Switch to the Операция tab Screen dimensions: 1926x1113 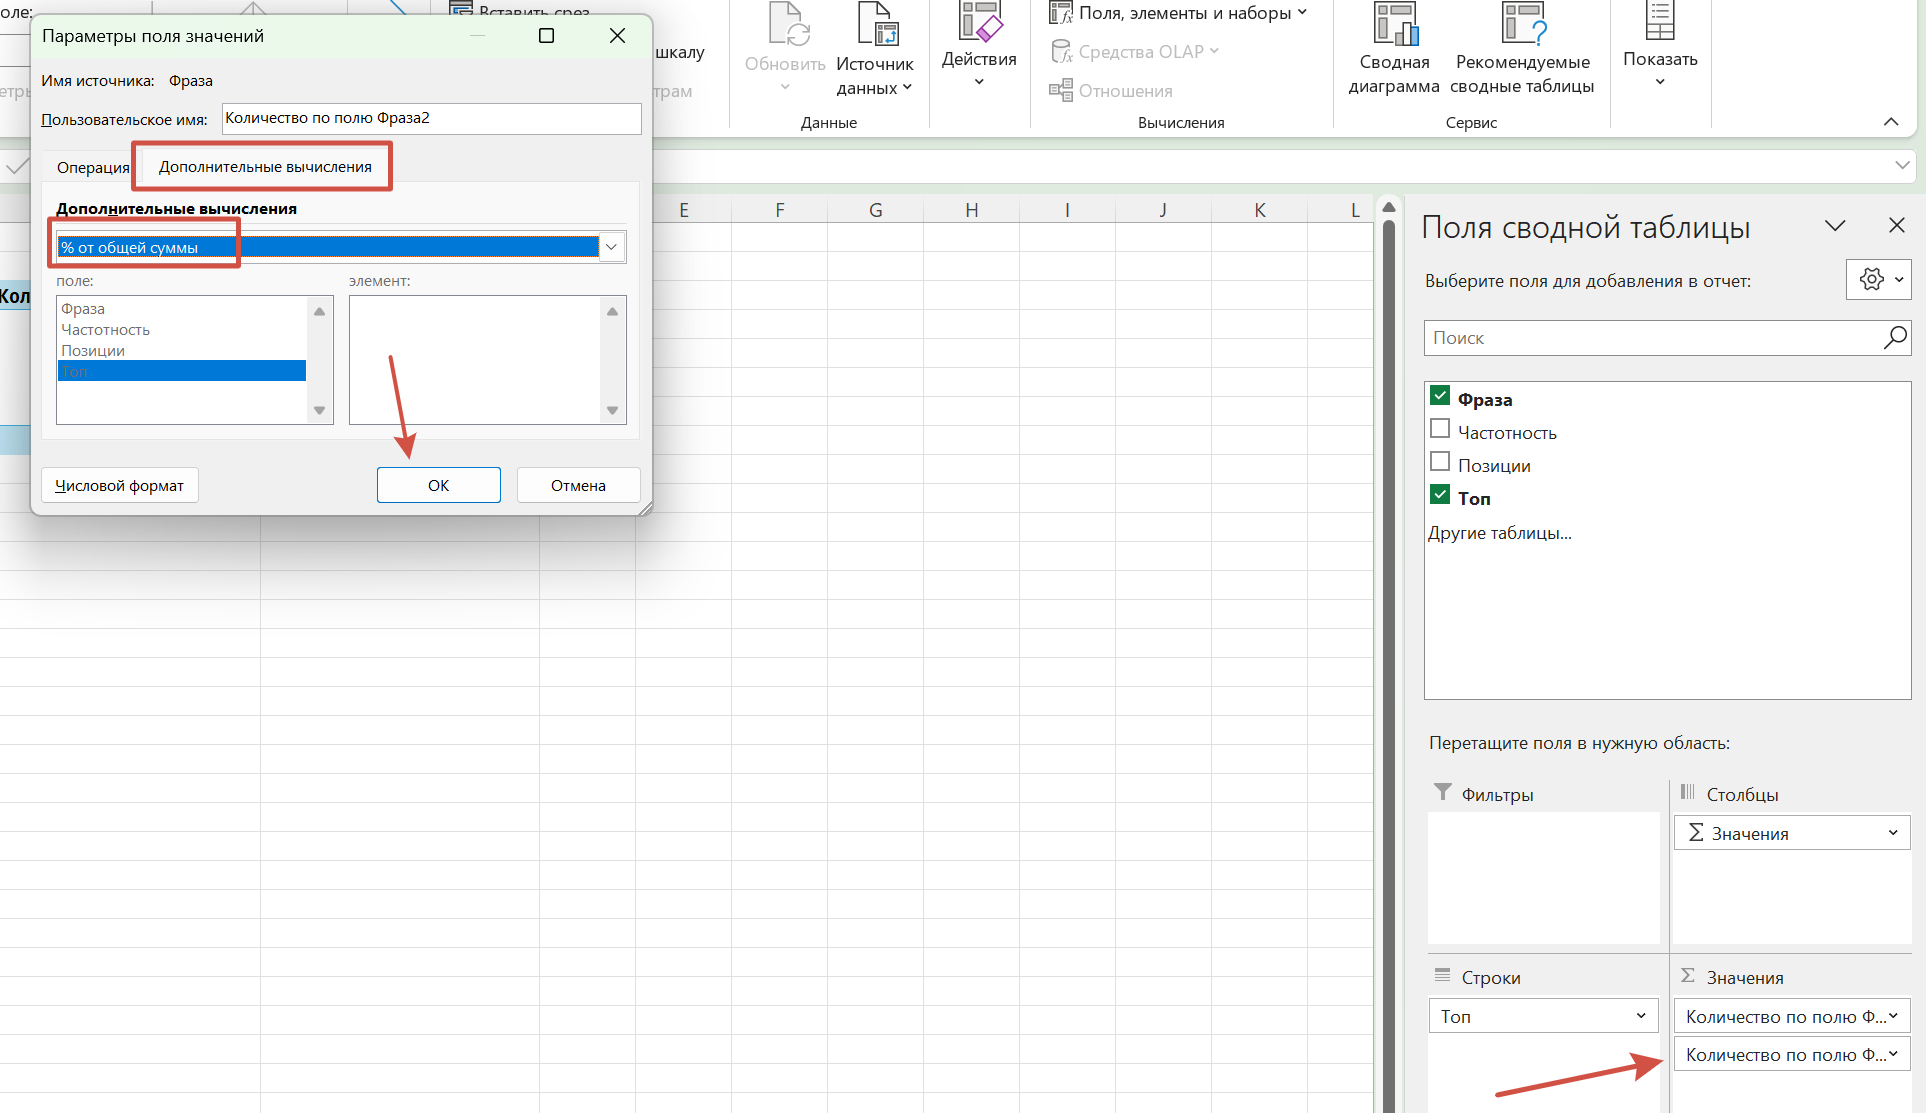click(92, 167)
